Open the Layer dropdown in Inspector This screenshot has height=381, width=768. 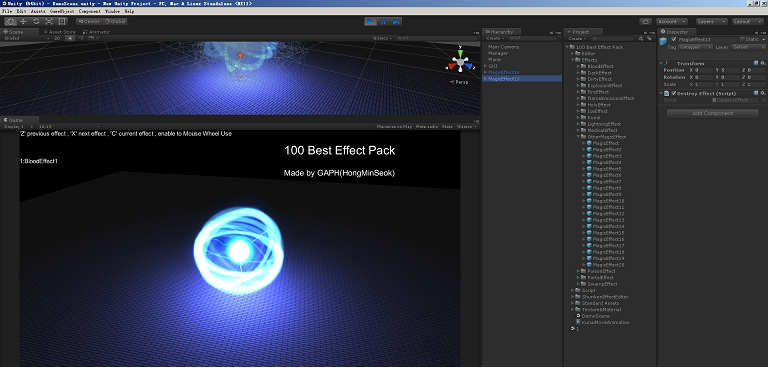point(748,48)
